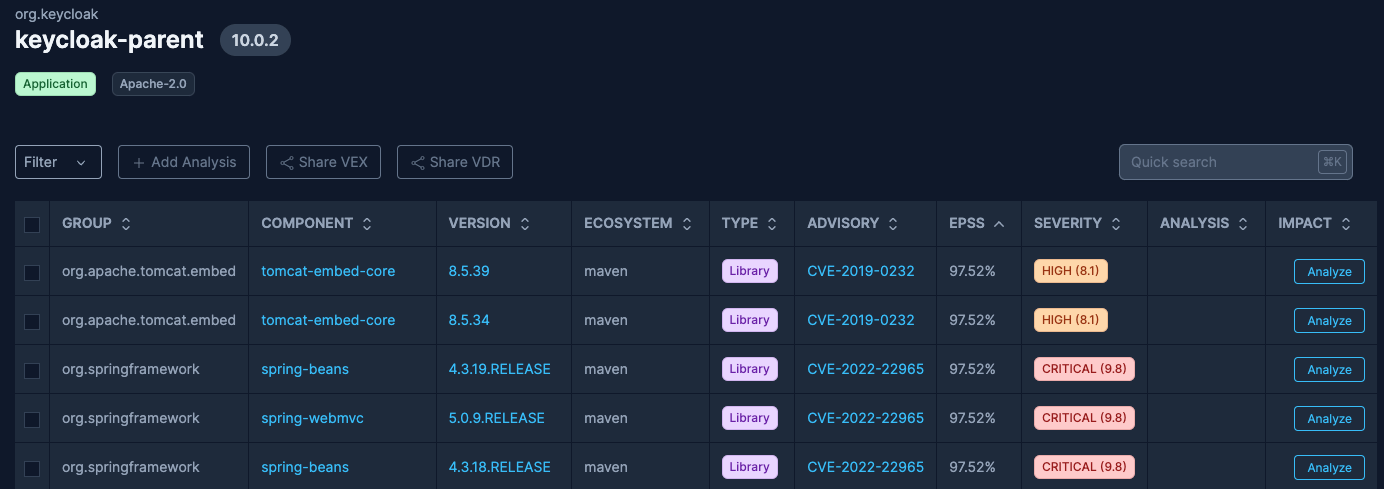
Task: Click the Add Analysis button
Action: 185,162
